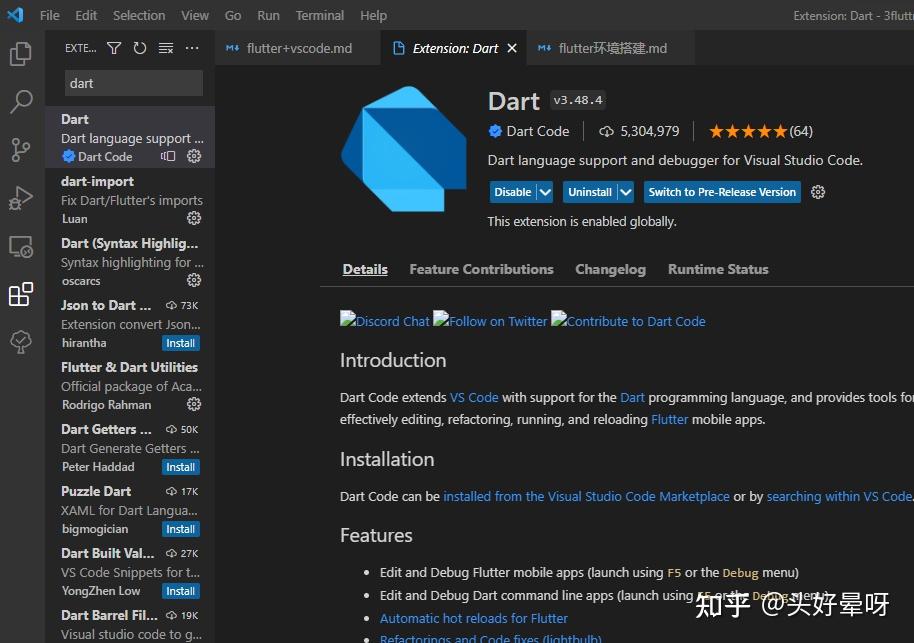Clear search results with the clear icon
Screen dimensions: 914x643
(x=166, y=47)
